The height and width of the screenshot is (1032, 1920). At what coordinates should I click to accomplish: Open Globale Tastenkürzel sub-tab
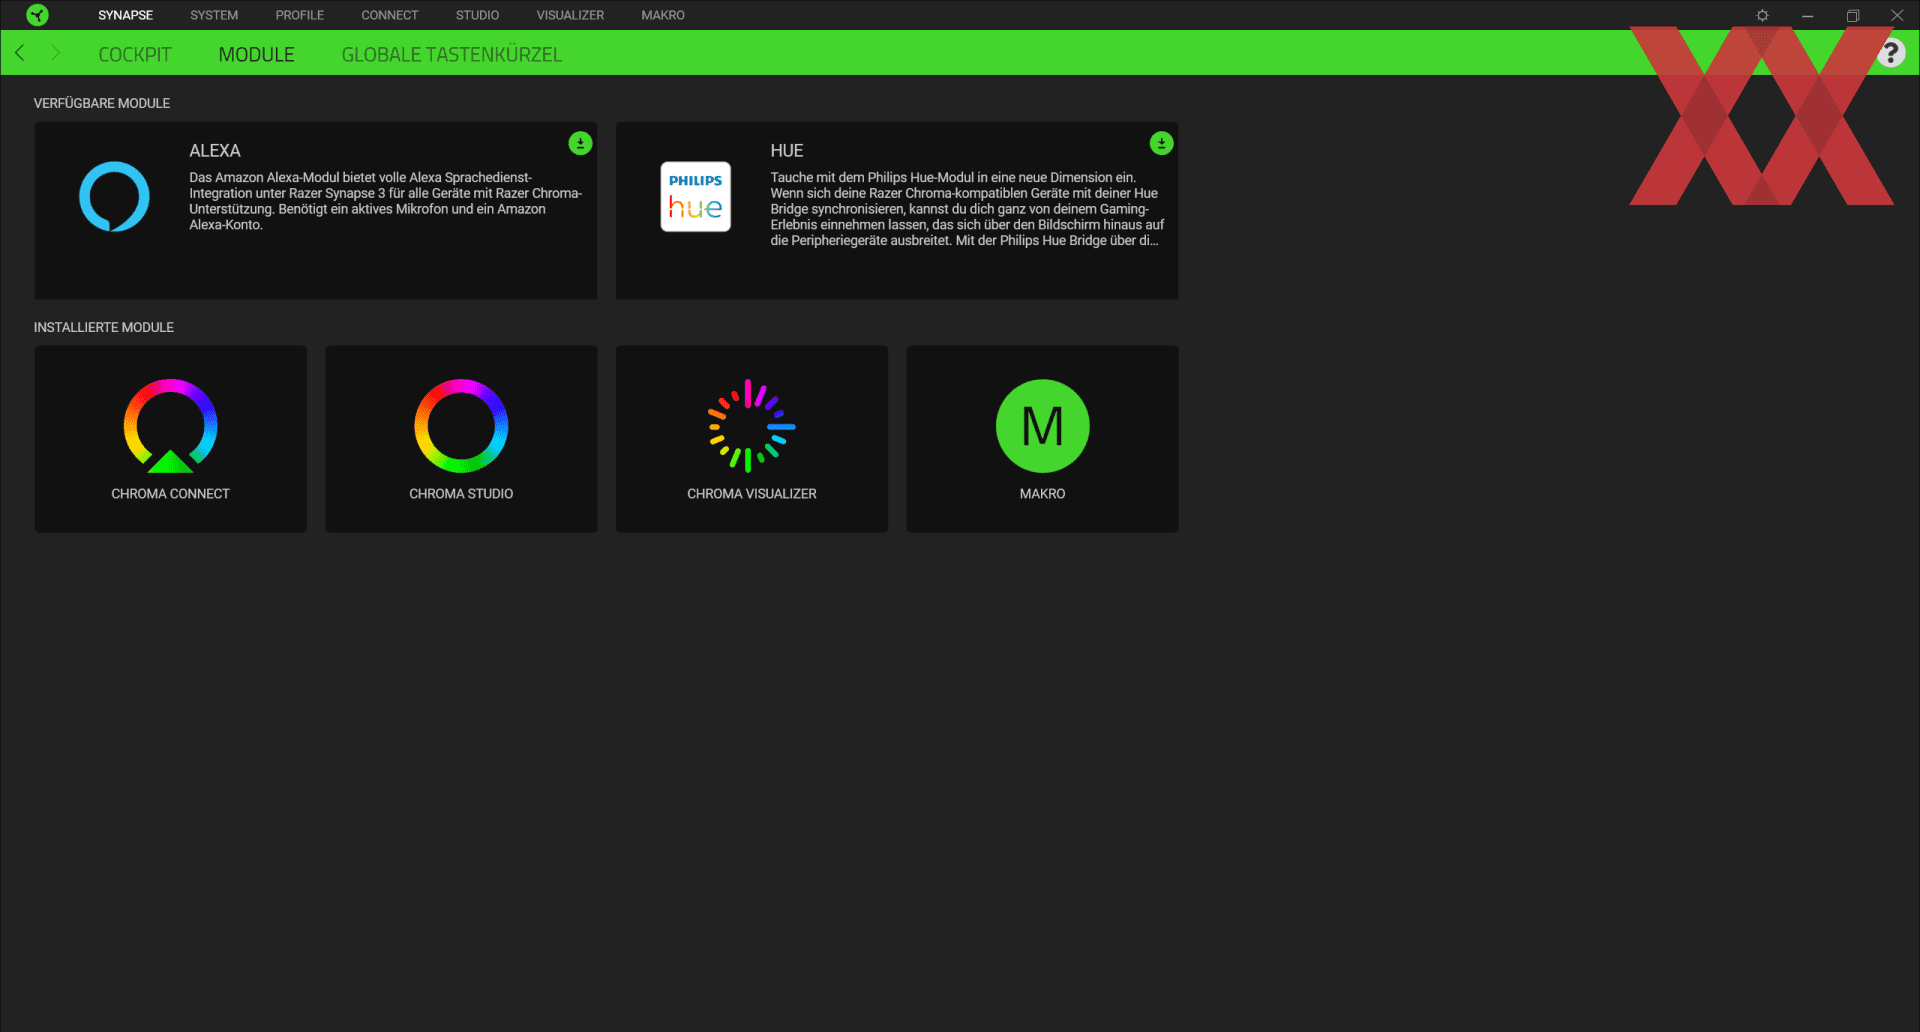click(x=452, y=55)
